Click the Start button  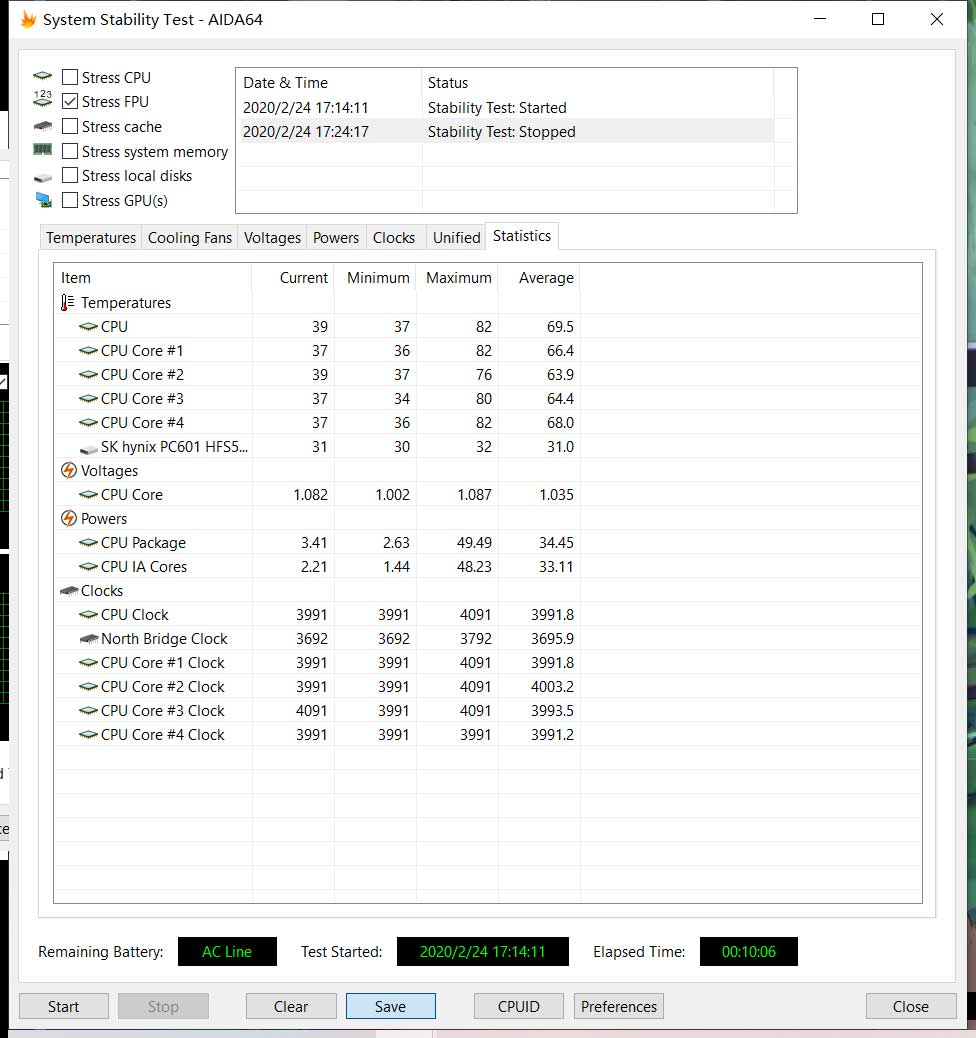[64, 1006]
